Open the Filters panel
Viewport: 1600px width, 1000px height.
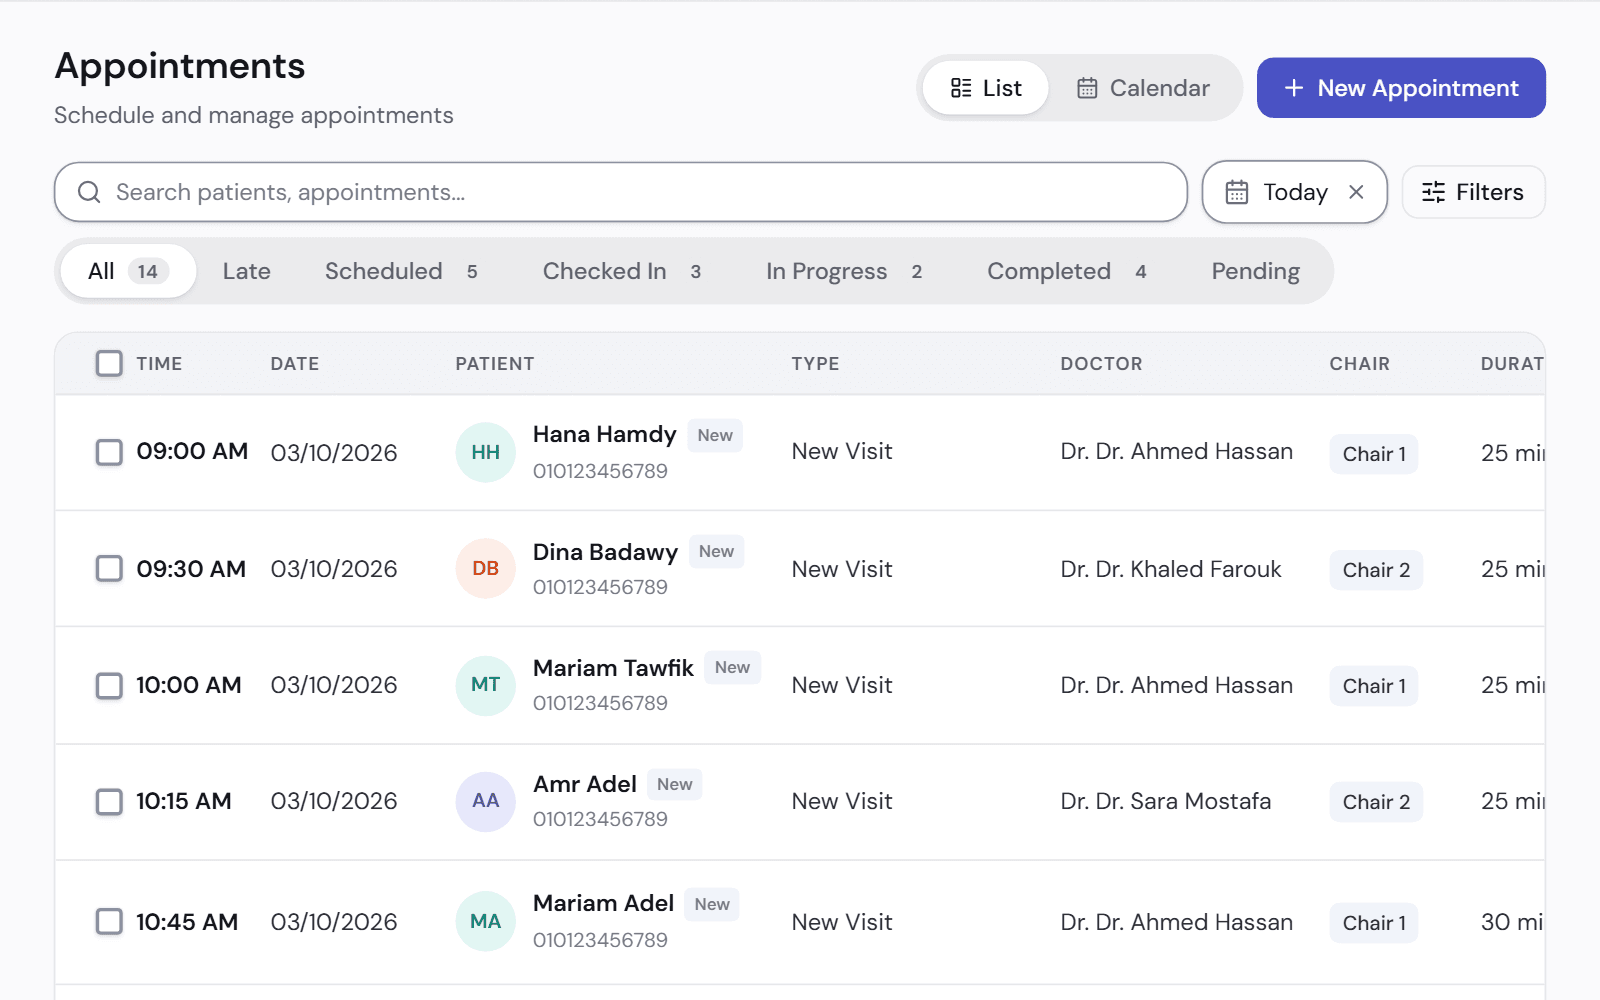(1473, 192)
